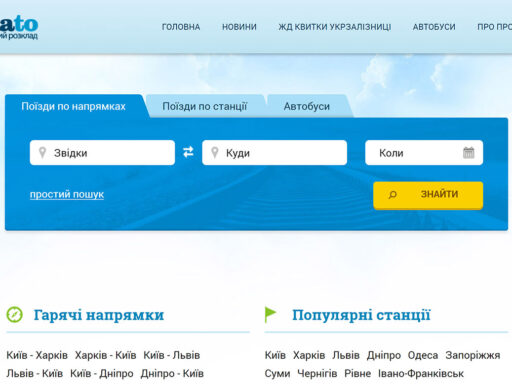512x384 pixels.
Task: Open АВТОБУСИ in the top navigation
Action: click(434, 27)
